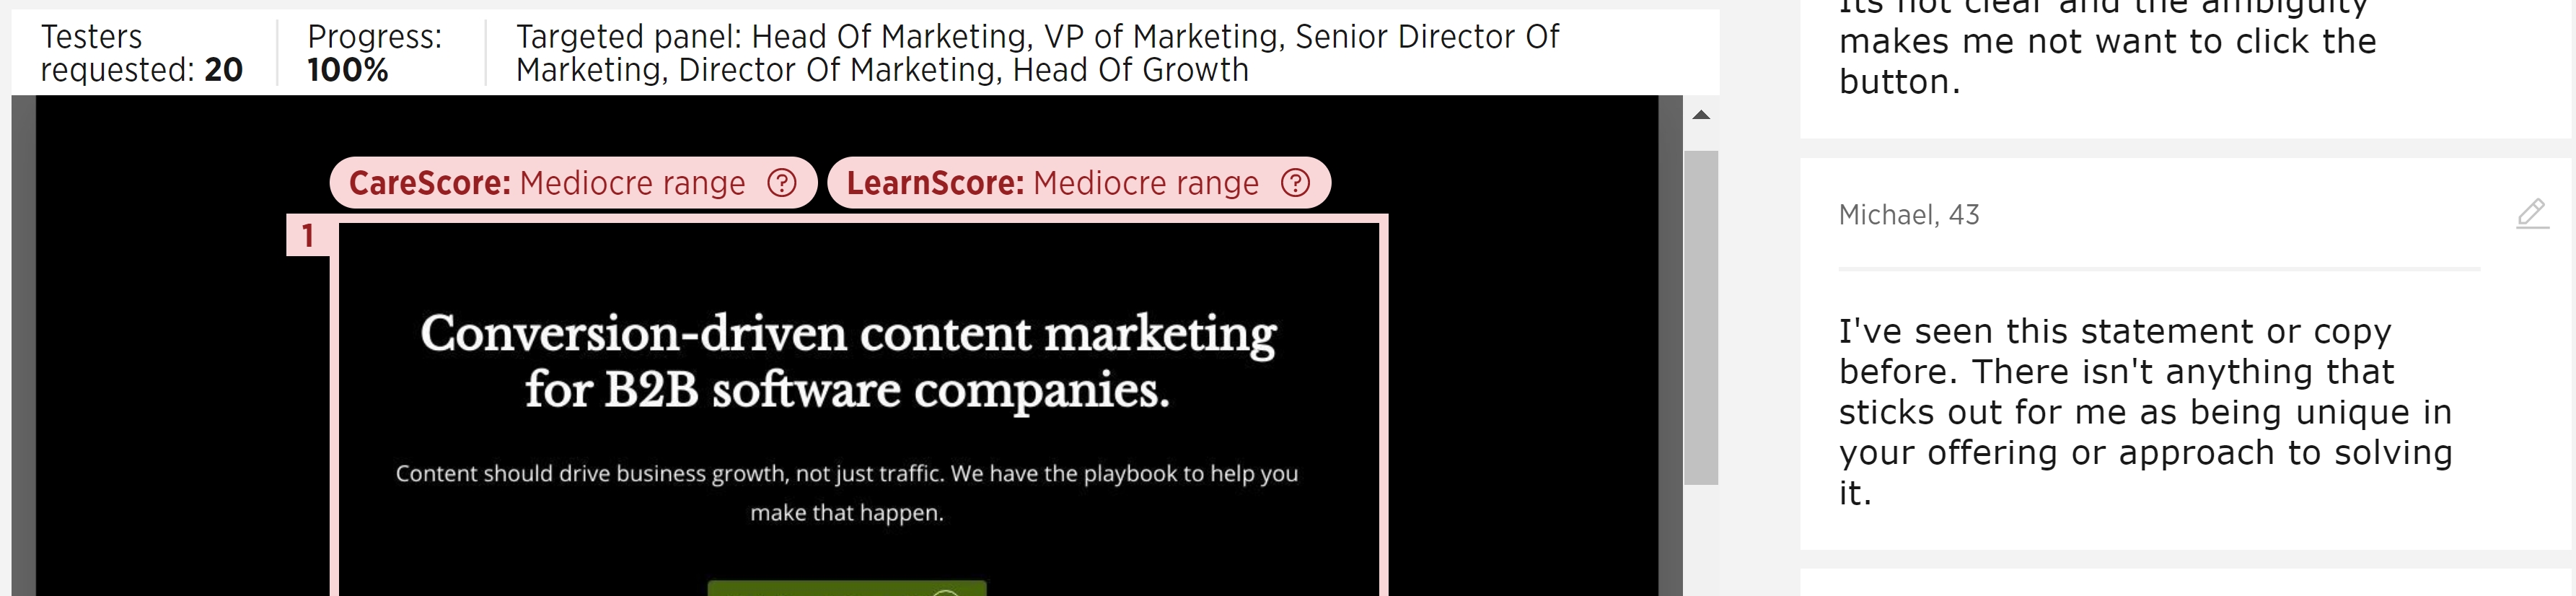Click the scrollbar track below the thumb
Viewport: 2576px width, 596px height.
coord(1701,540)
